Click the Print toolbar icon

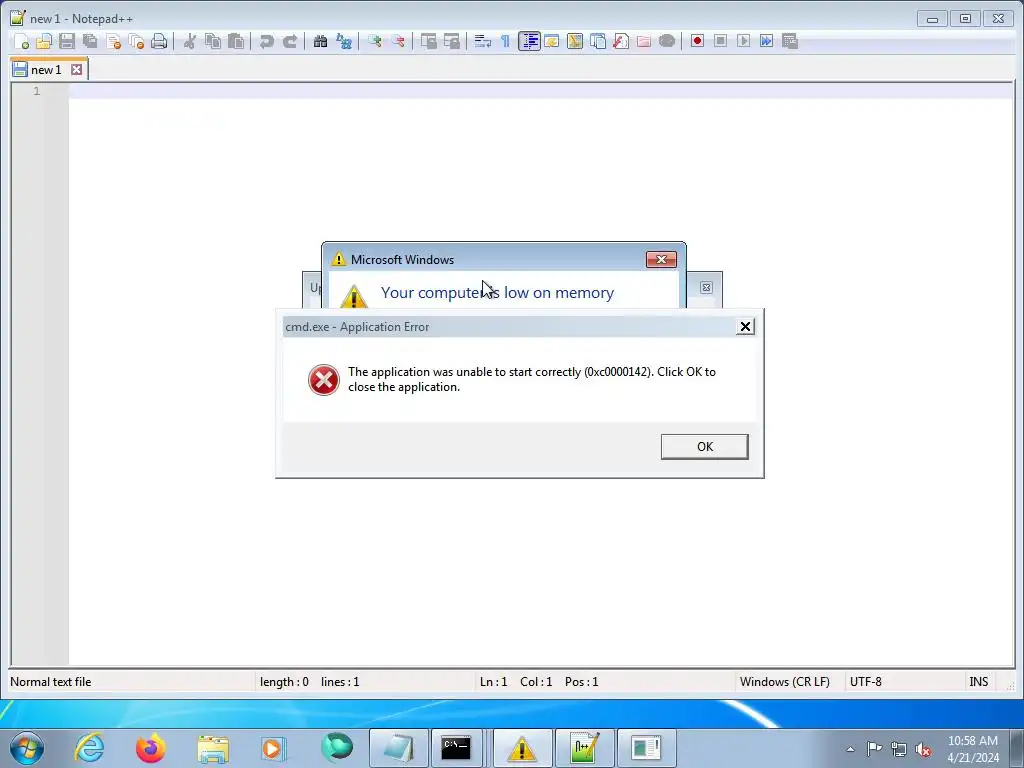pyautogui.click(x=159, y=42)
